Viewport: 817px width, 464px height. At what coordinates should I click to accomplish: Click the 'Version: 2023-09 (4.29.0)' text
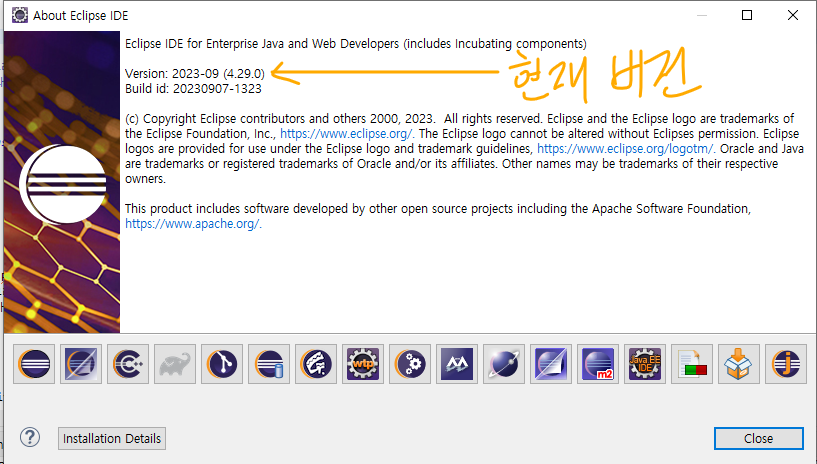pos(195,74)
